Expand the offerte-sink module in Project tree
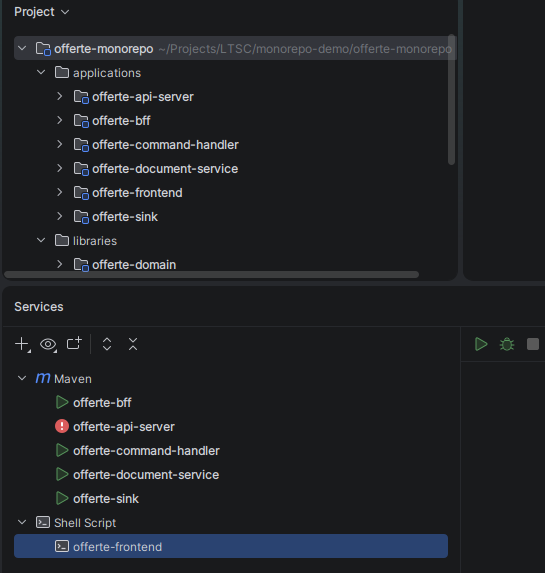 click(x=60, y=216)
